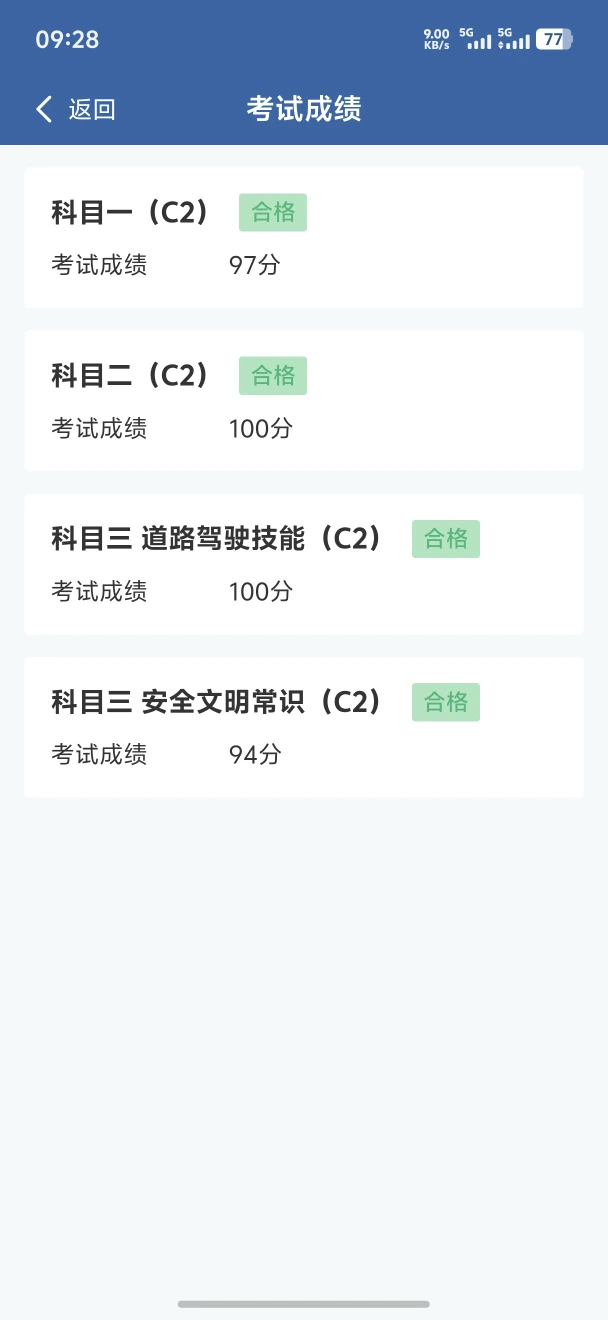Open 科目三 安全文明常识 result card
The image size is (608, 1320).
pos(304,727)
